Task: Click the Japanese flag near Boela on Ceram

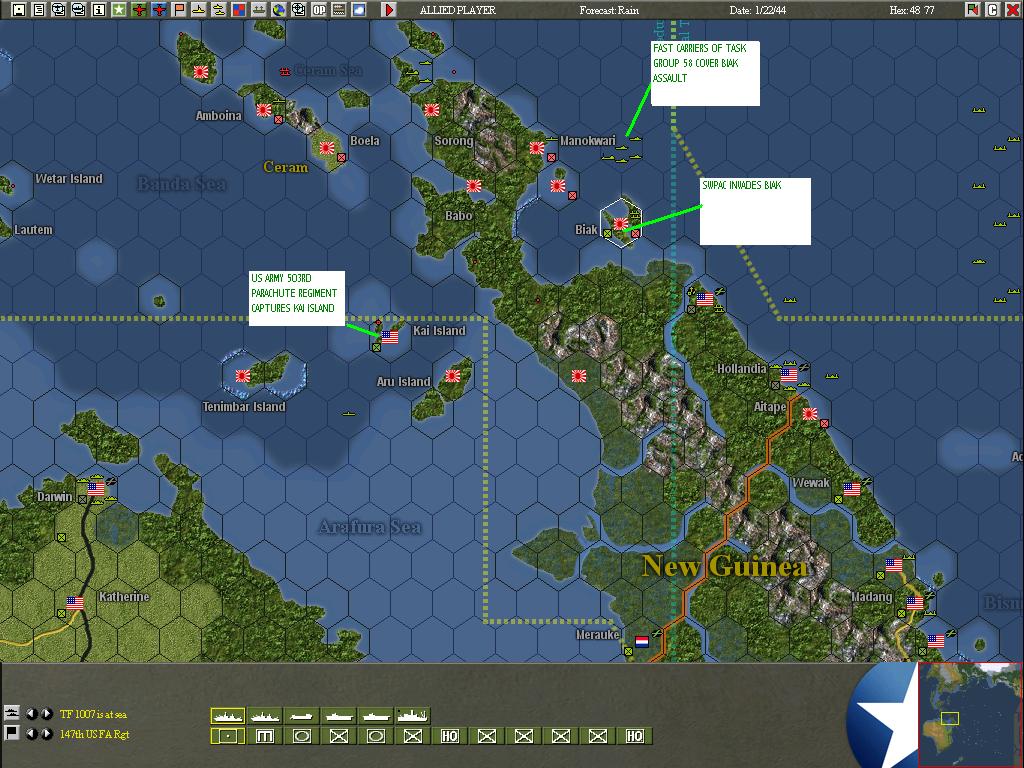Action: click(327, 148)
